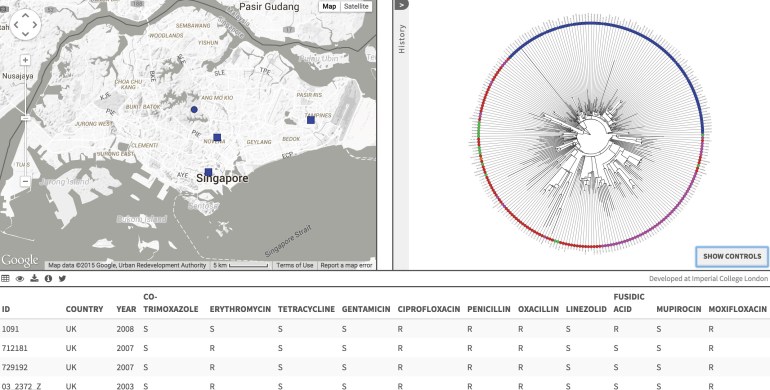770x390 pixels.
Task: Select table row with ID 1091
Action: pyautogui.click(x=385, y=329)
